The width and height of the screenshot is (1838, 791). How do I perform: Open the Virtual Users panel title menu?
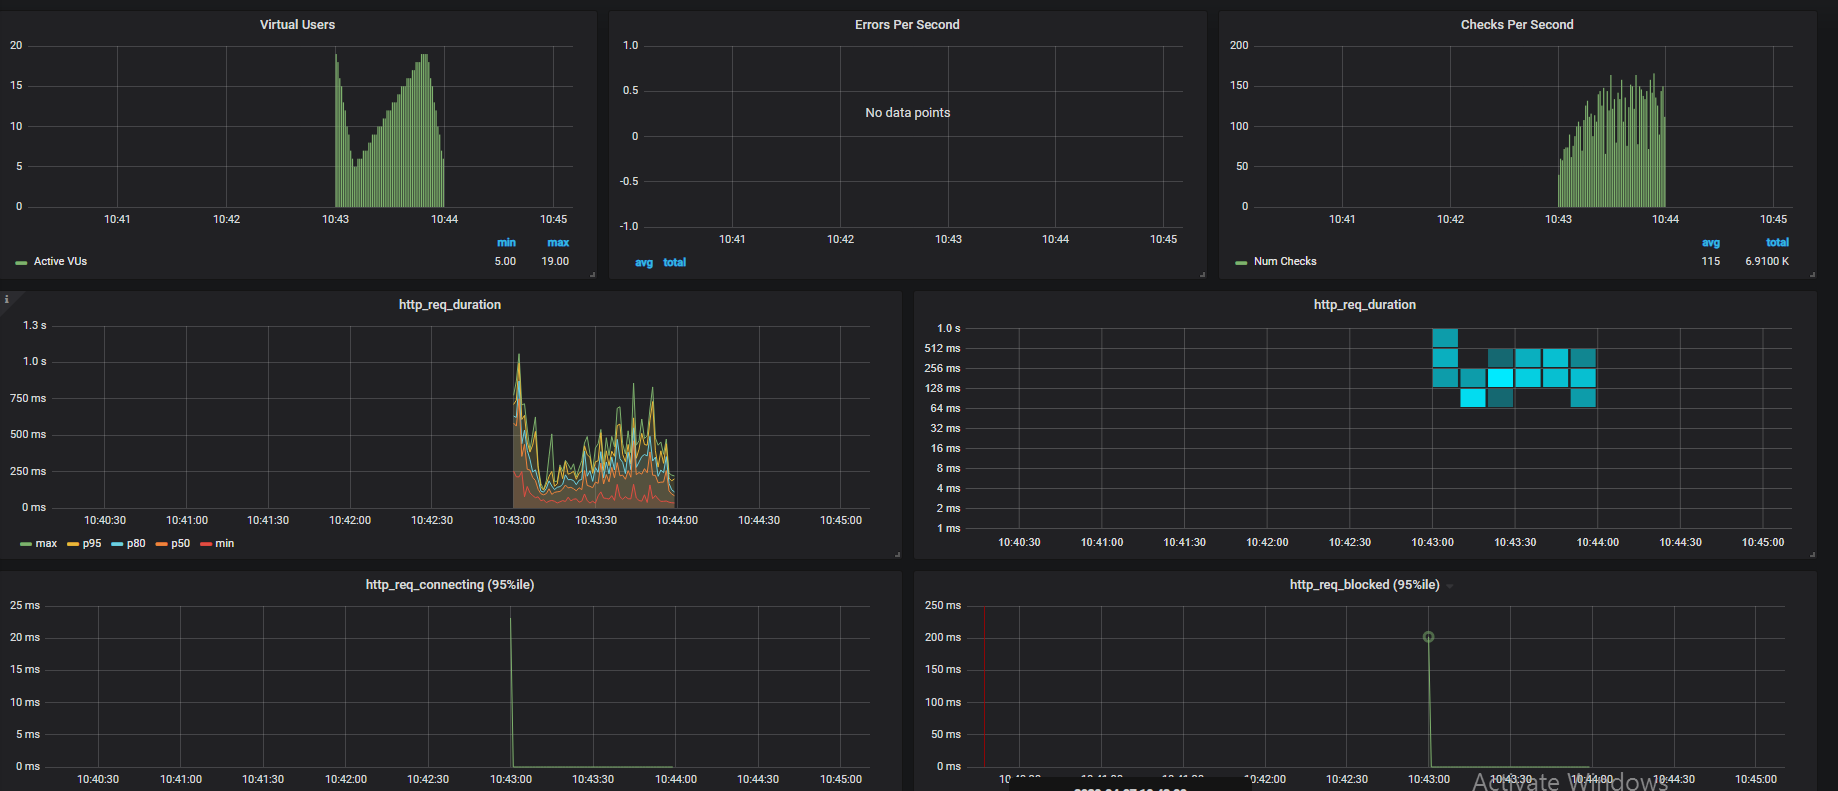(297, 25)
